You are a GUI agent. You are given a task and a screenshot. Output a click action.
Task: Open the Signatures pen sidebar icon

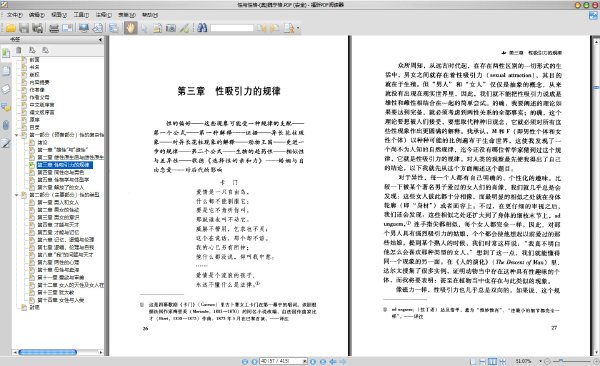(6, 144)
